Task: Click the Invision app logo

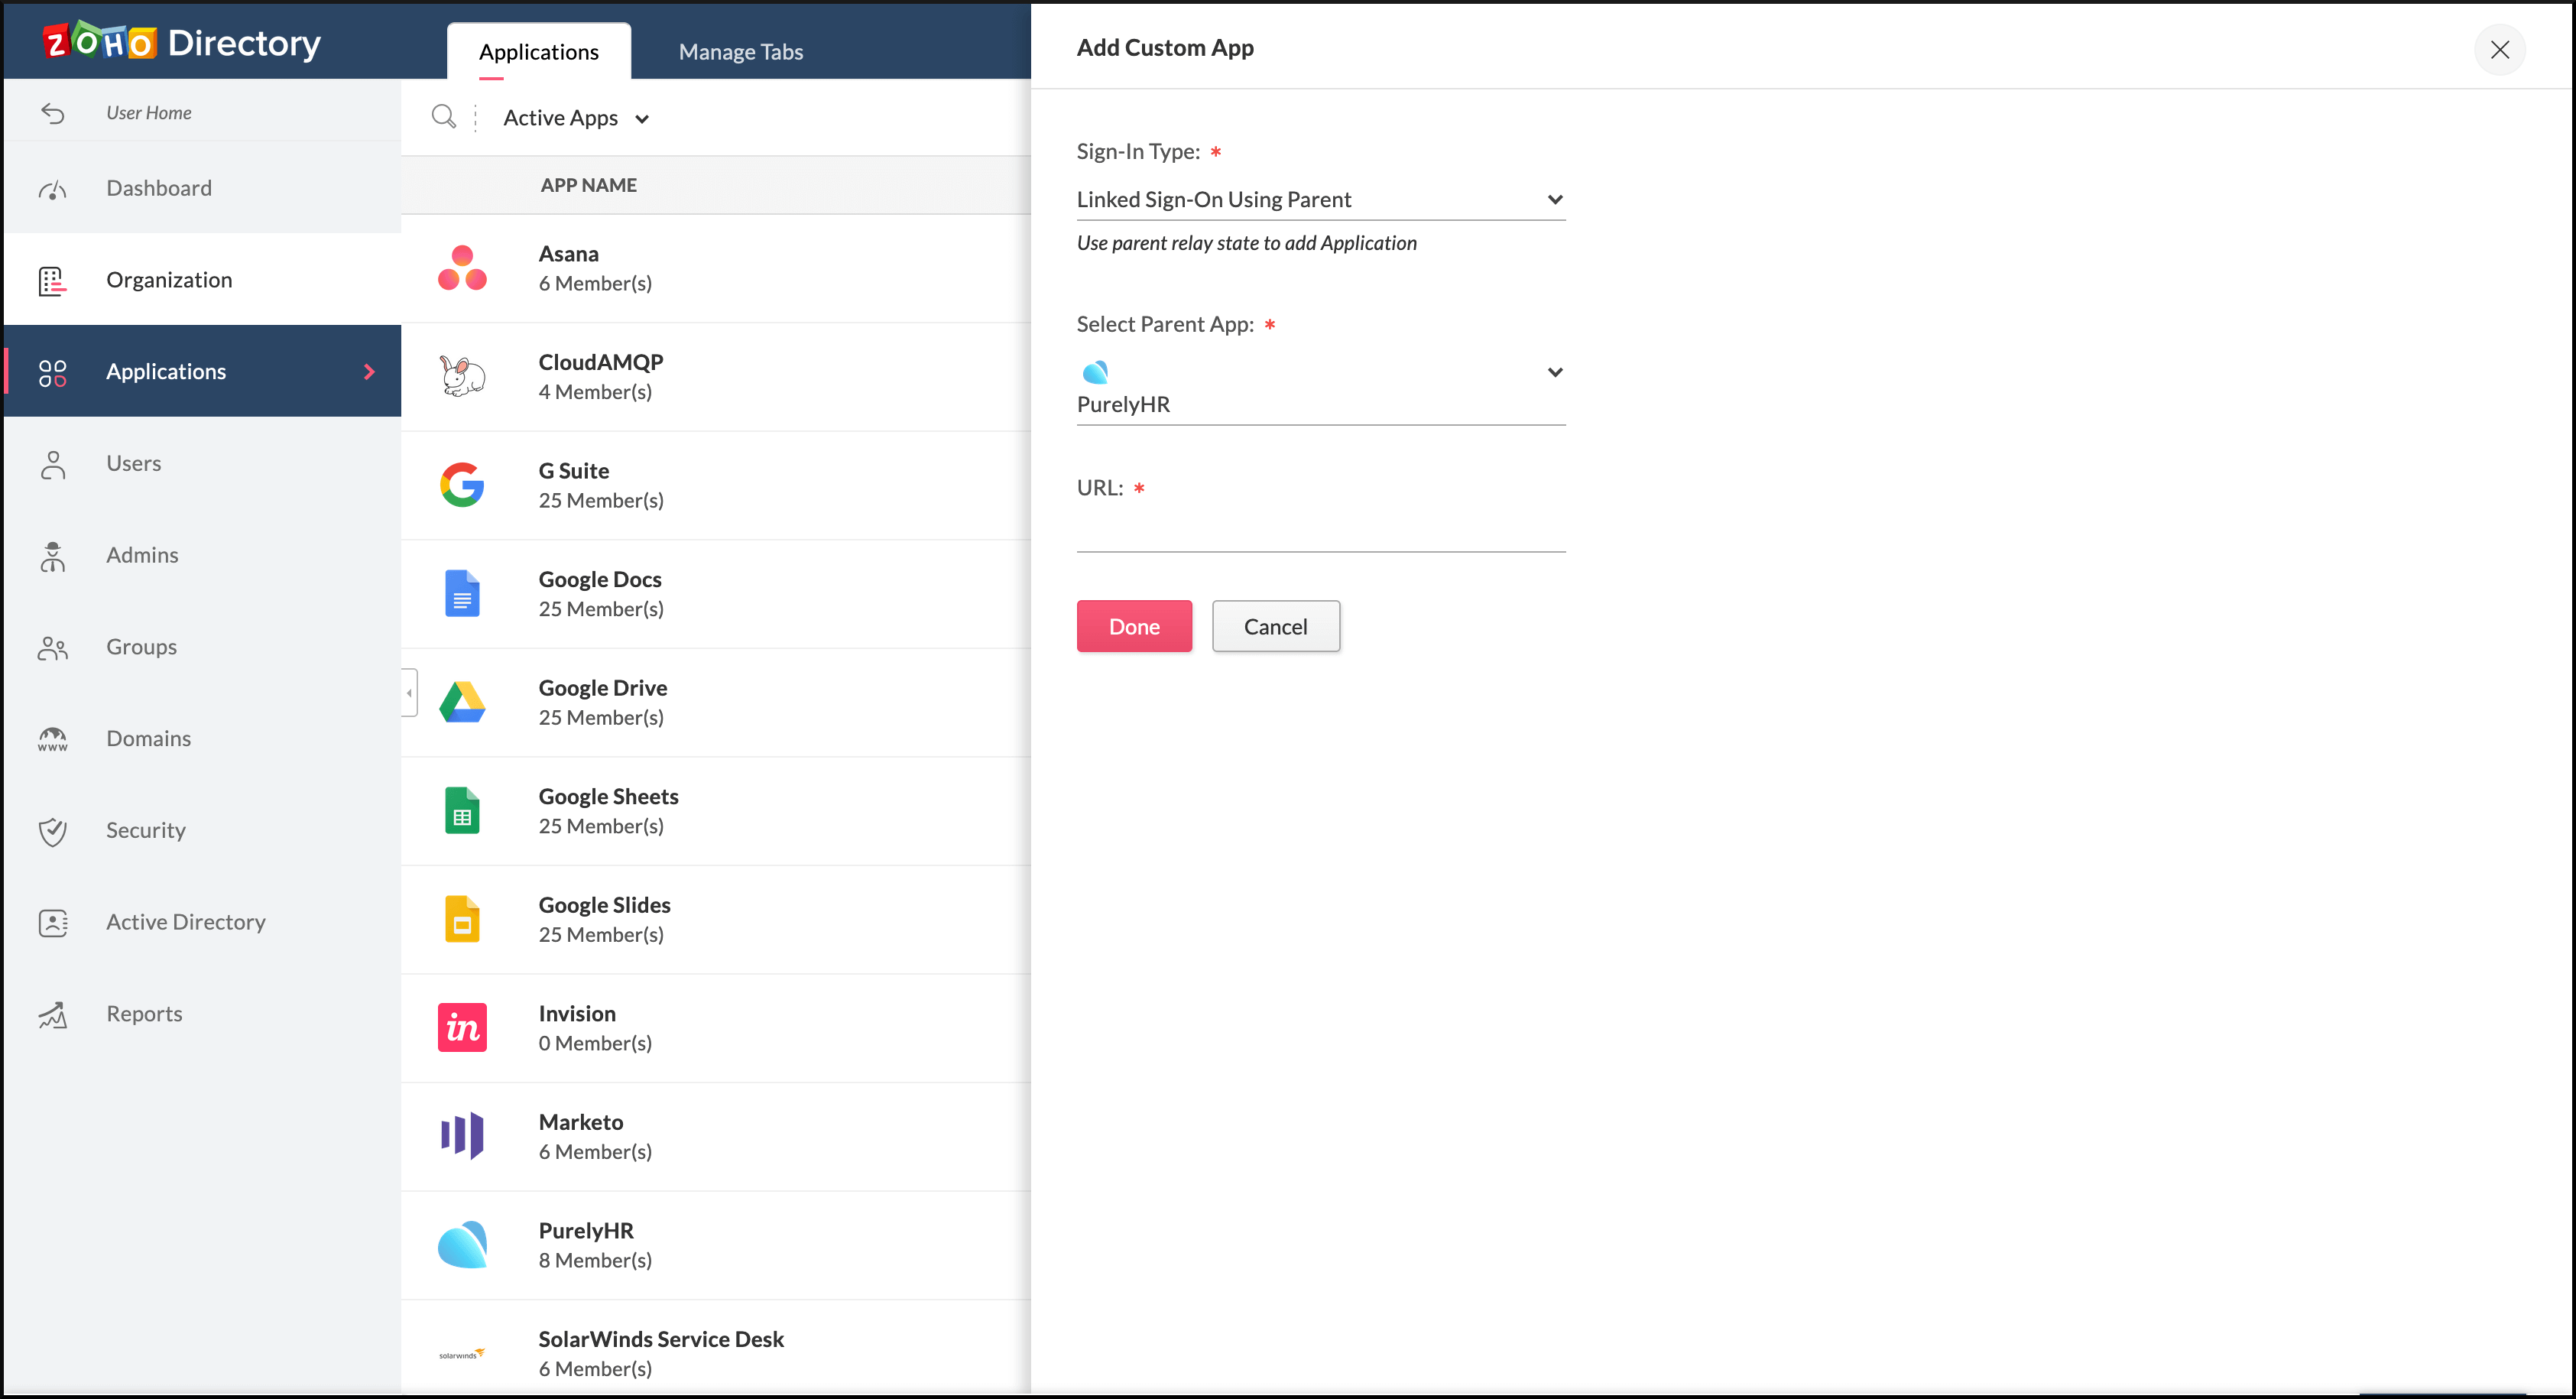Action: point(462,1028)
